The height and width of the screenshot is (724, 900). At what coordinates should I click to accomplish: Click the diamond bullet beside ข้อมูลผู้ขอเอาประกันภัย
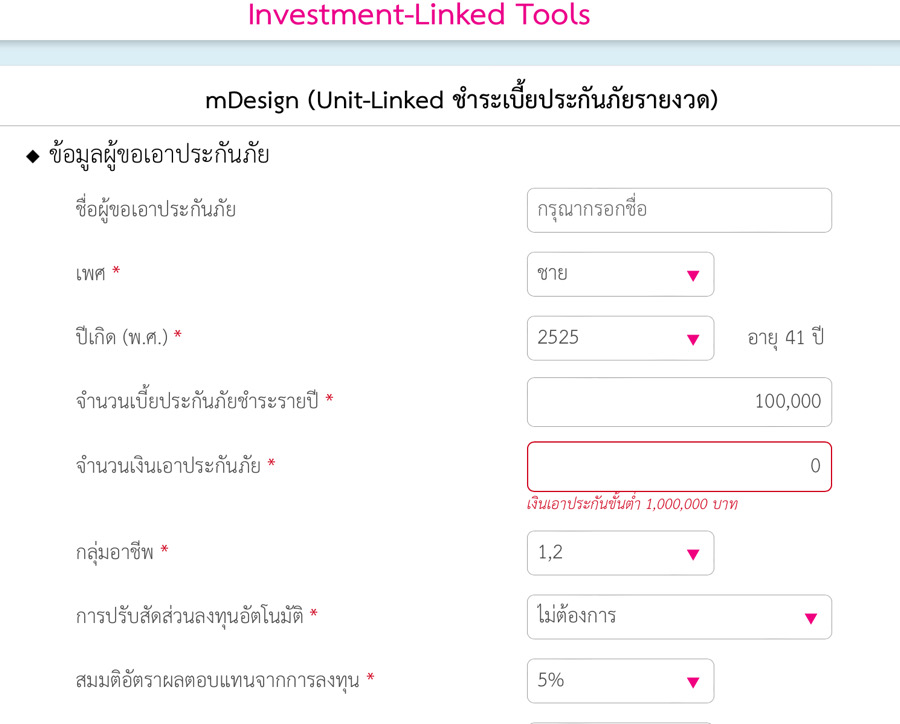click(x=33, y=156)
